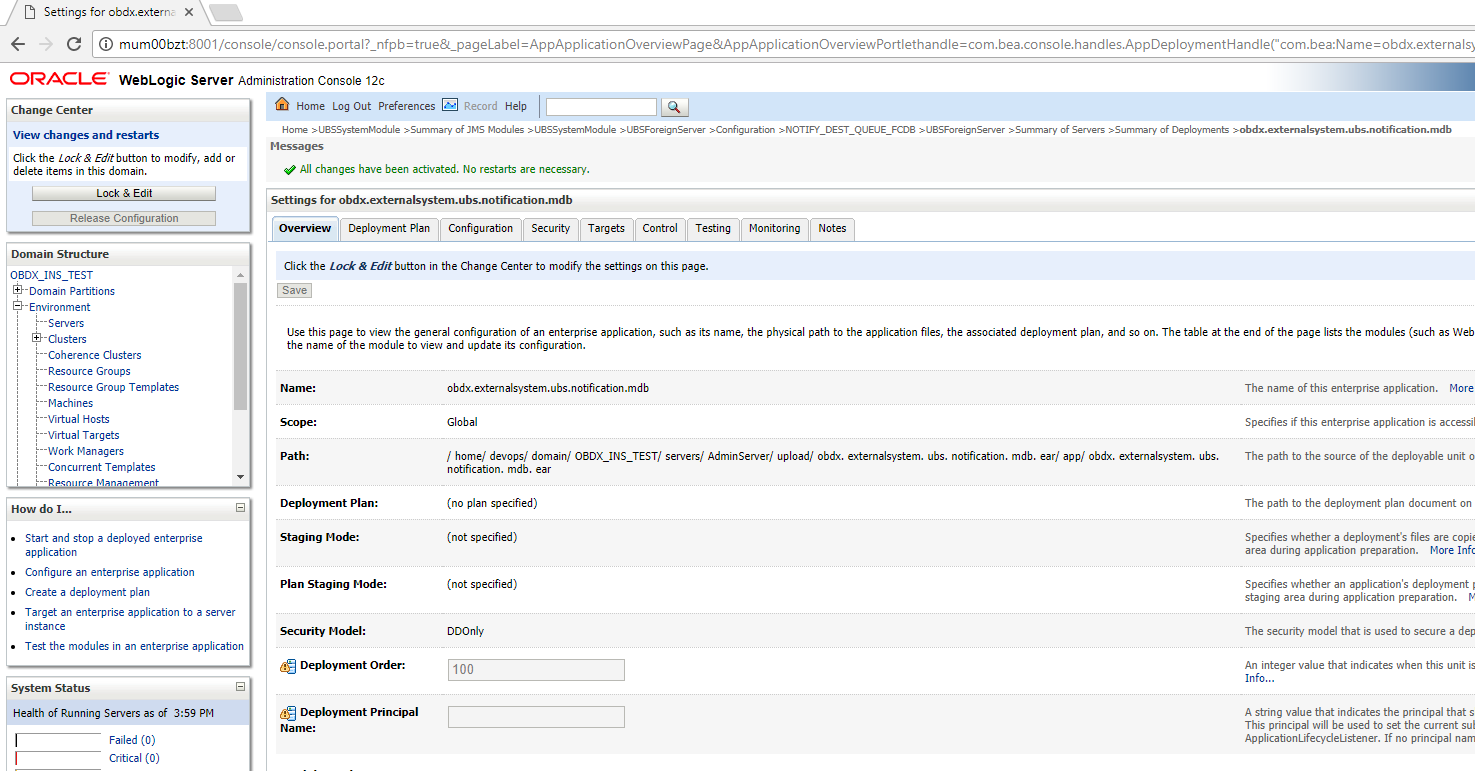Screen dimensions: 1475x771
Task: Open Resource Group Templates tree item
Action: [113, 387]
